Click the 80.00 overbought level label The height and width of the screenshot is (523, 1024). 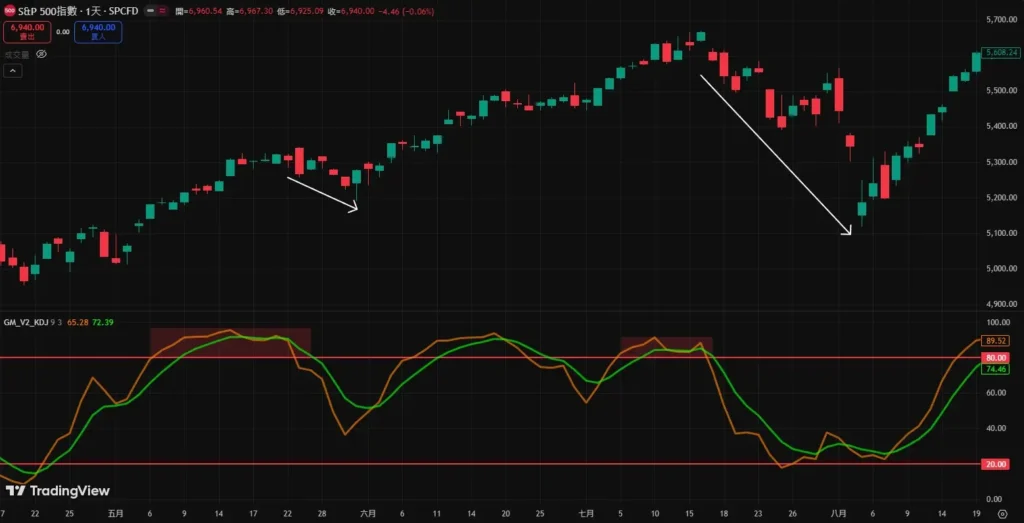point(996,357)
